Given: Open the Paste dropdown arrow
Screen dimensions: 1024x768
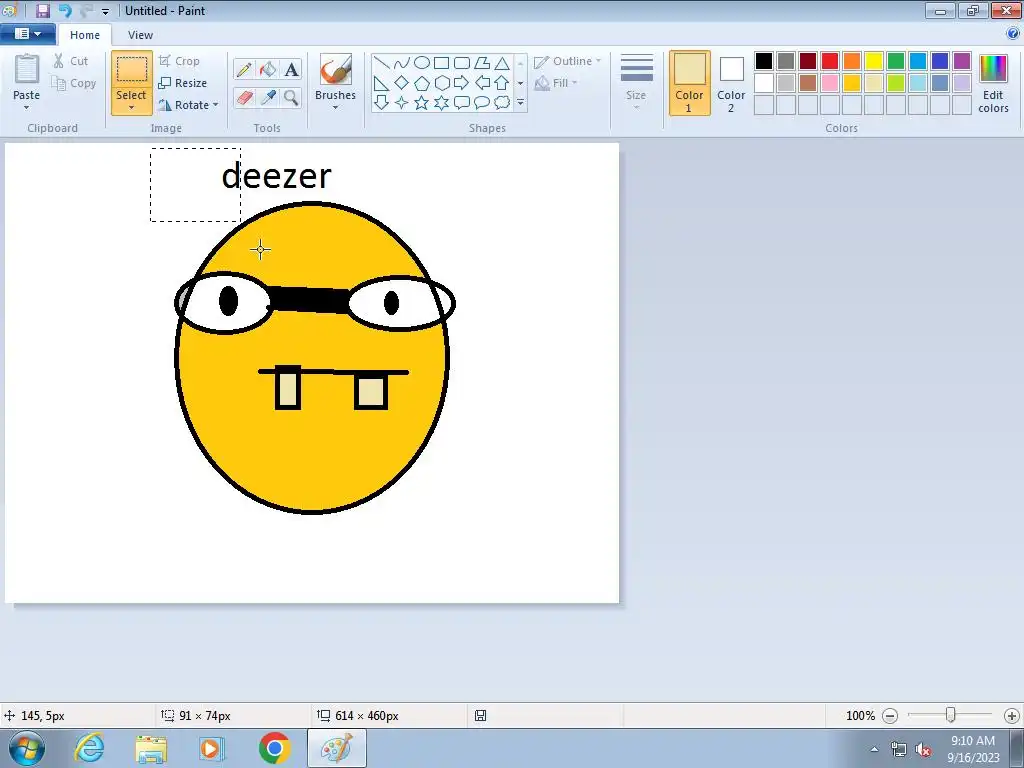Looking at the screenshot, I should point(26,108).
